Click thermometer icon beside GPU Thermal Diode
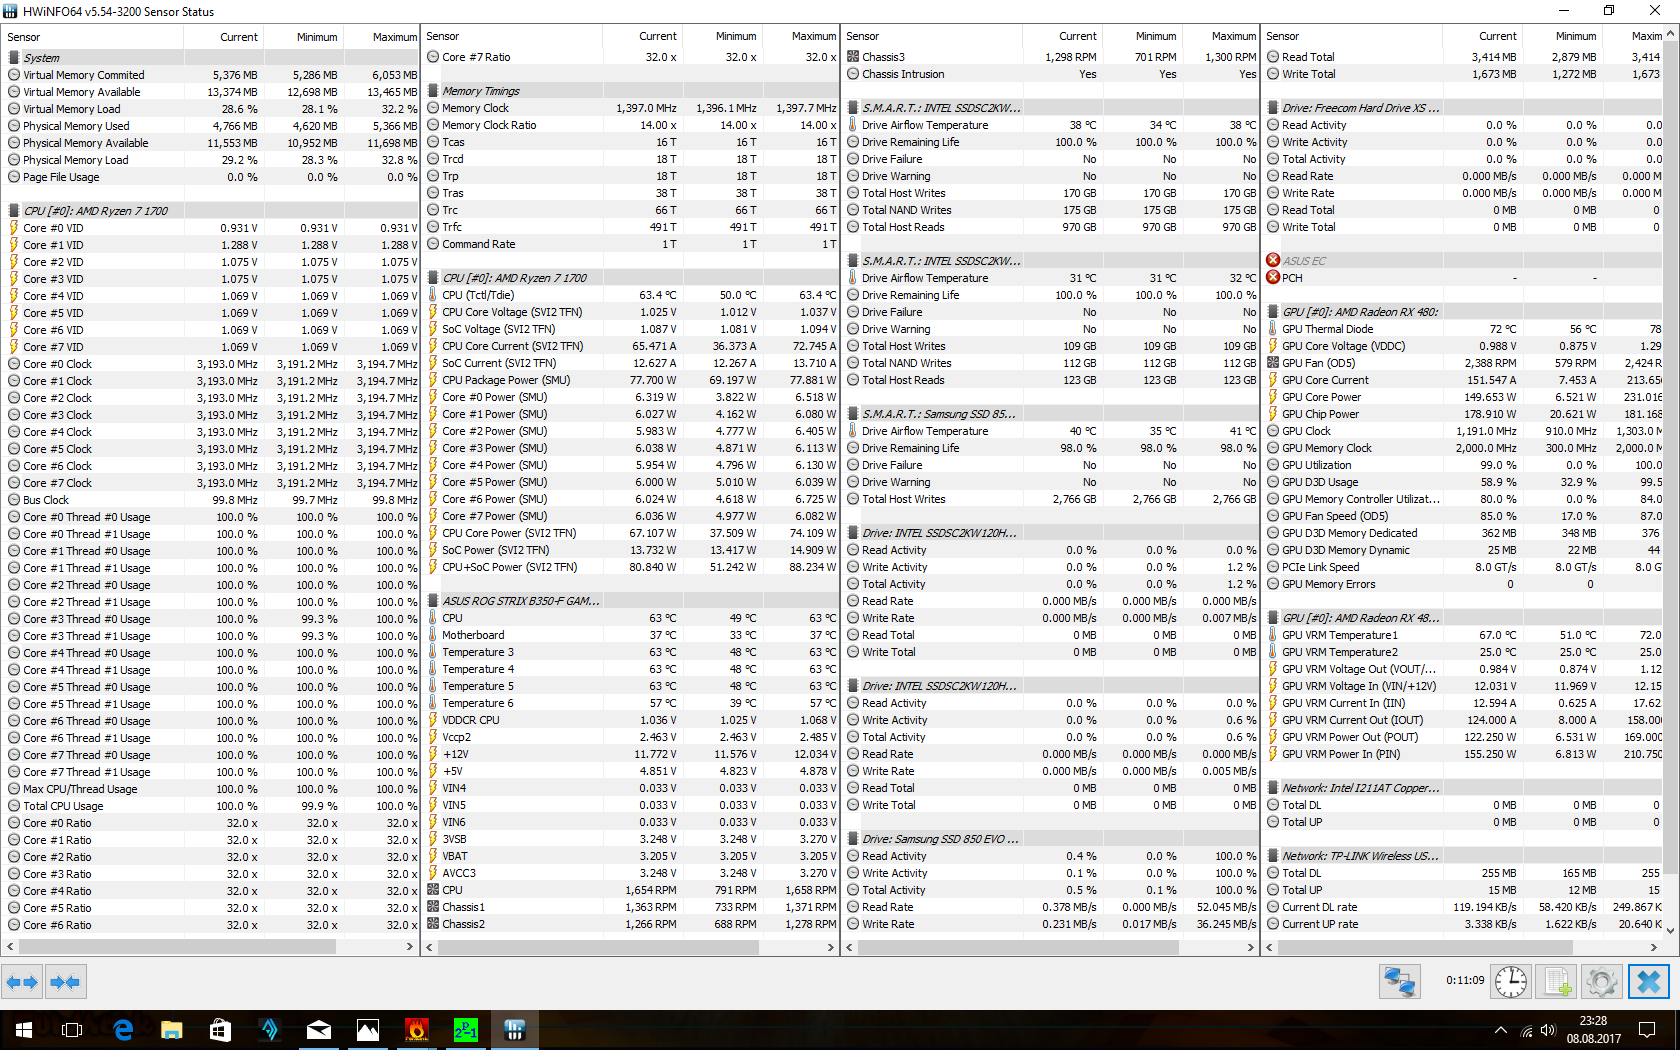1680x1050 pixels. (x=1273, y=329)
